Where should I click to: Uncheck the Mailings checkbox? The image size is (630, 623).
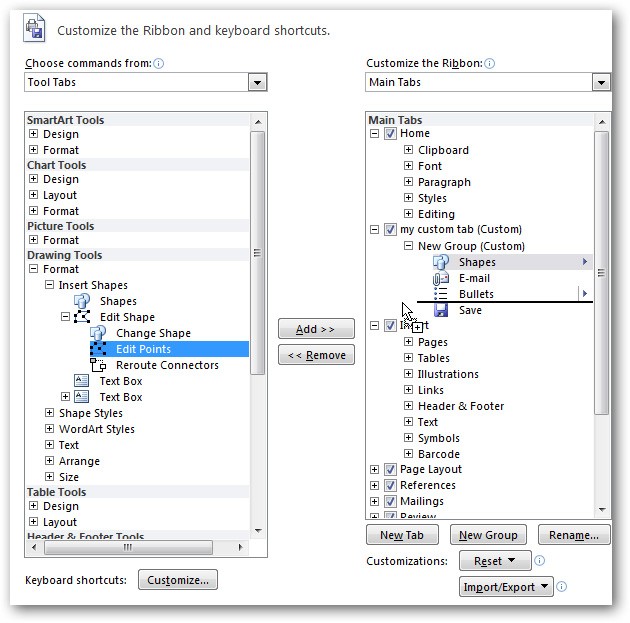coord(390,501)
